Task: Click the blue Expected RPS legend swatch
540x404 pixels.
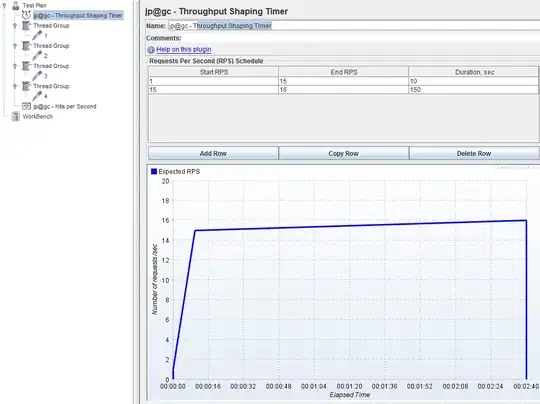Action: pyautogui.click(x=154, y=171)
